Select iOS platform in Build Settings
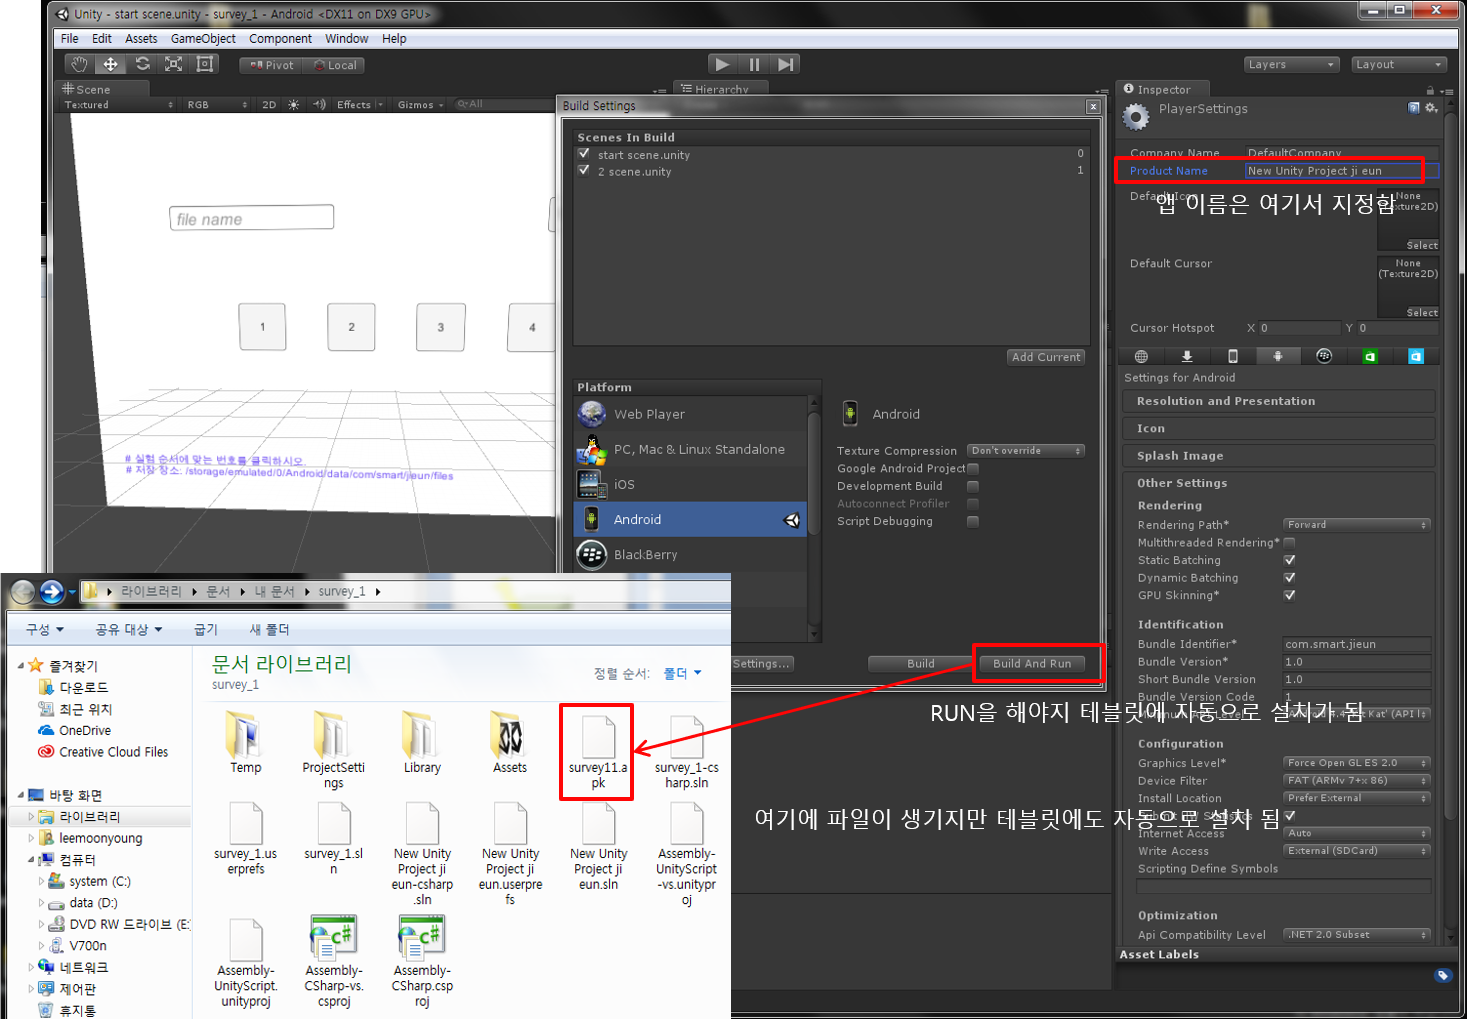The height and width of the screenshot is (1019, 1476). tap(690, 484)
